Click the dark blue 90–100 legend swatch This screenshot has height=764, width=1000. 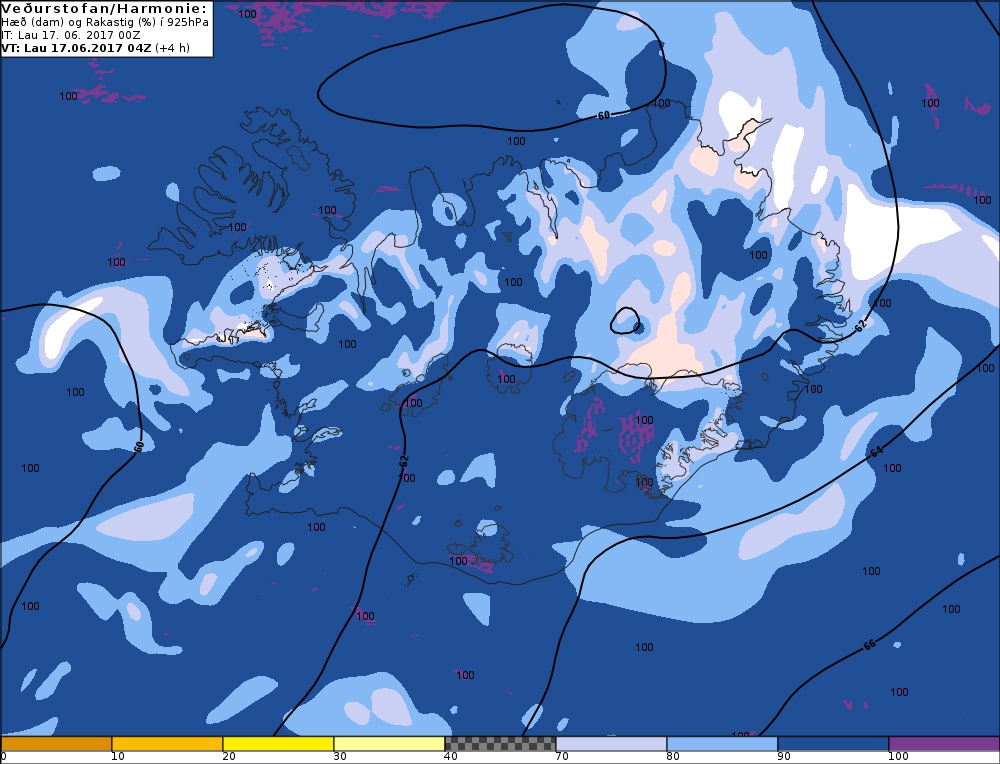833,744
